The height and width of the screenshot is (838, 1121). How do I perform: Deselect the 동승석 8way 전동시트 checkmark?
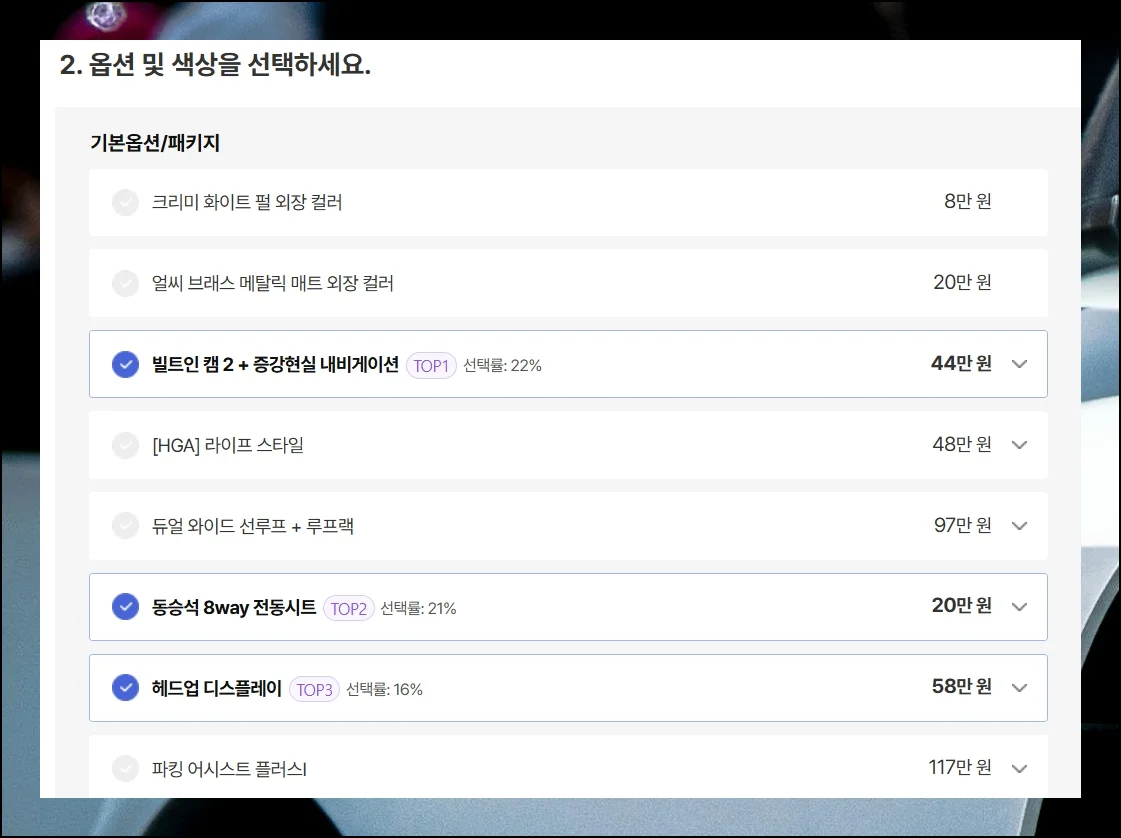click(125, 607)
